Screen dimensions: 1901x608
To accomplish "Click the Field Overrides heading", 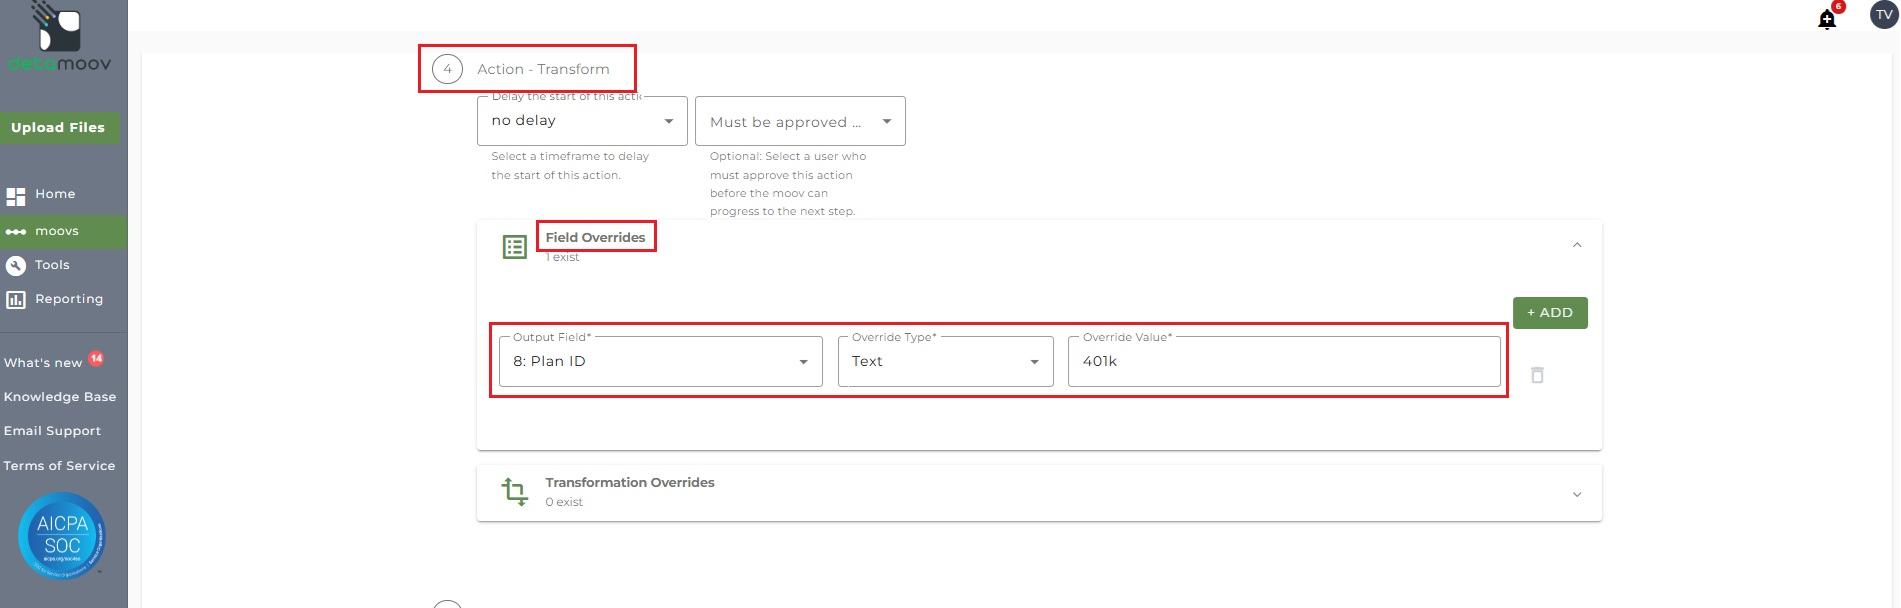I will tap(595, 237).
